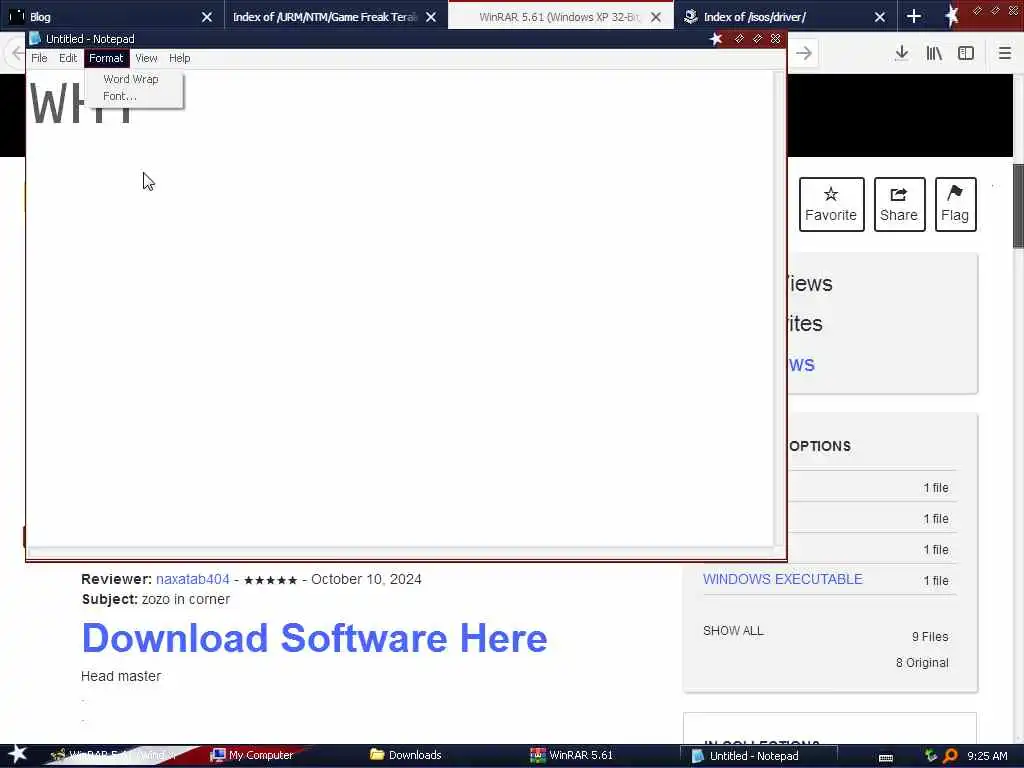
Task: Switch to WinRAR 5.61 browser tab
Action: 559,17
